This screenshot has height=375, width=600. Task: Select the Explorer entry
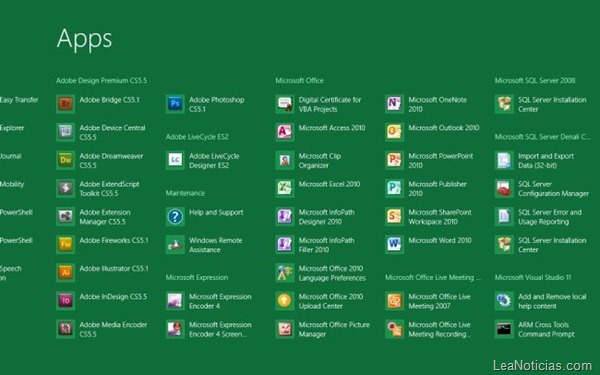click(x=12, y=128)
